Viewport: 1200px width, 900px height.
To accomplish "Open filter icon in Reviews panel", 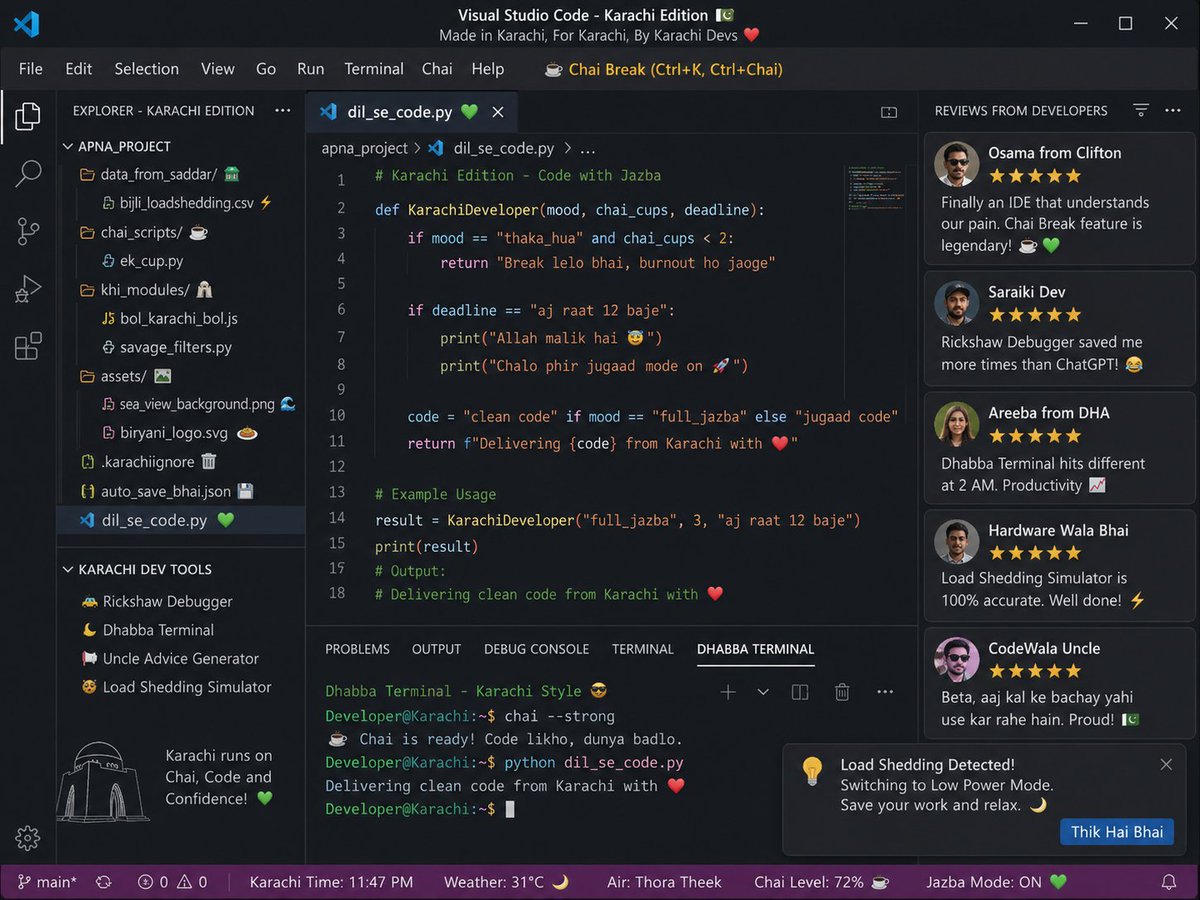I will 1141,110.
